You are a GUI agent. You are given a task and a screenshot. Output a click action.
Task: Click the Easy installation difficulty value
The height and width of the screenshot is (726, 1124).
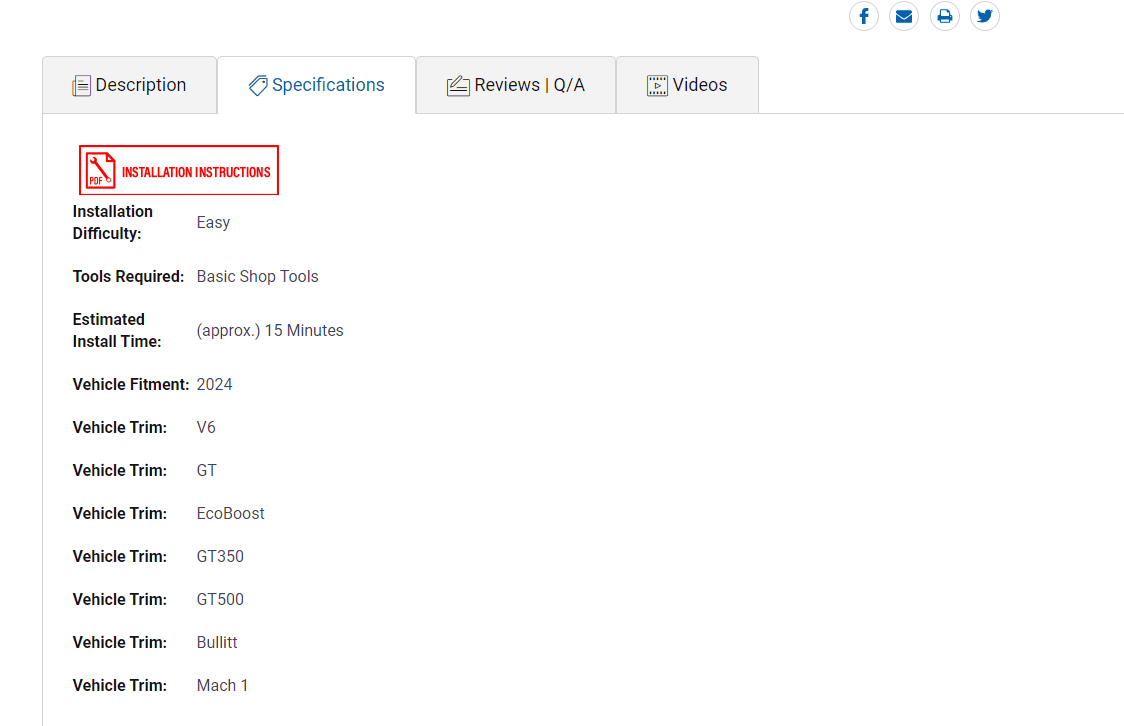[x=214, y=222]
